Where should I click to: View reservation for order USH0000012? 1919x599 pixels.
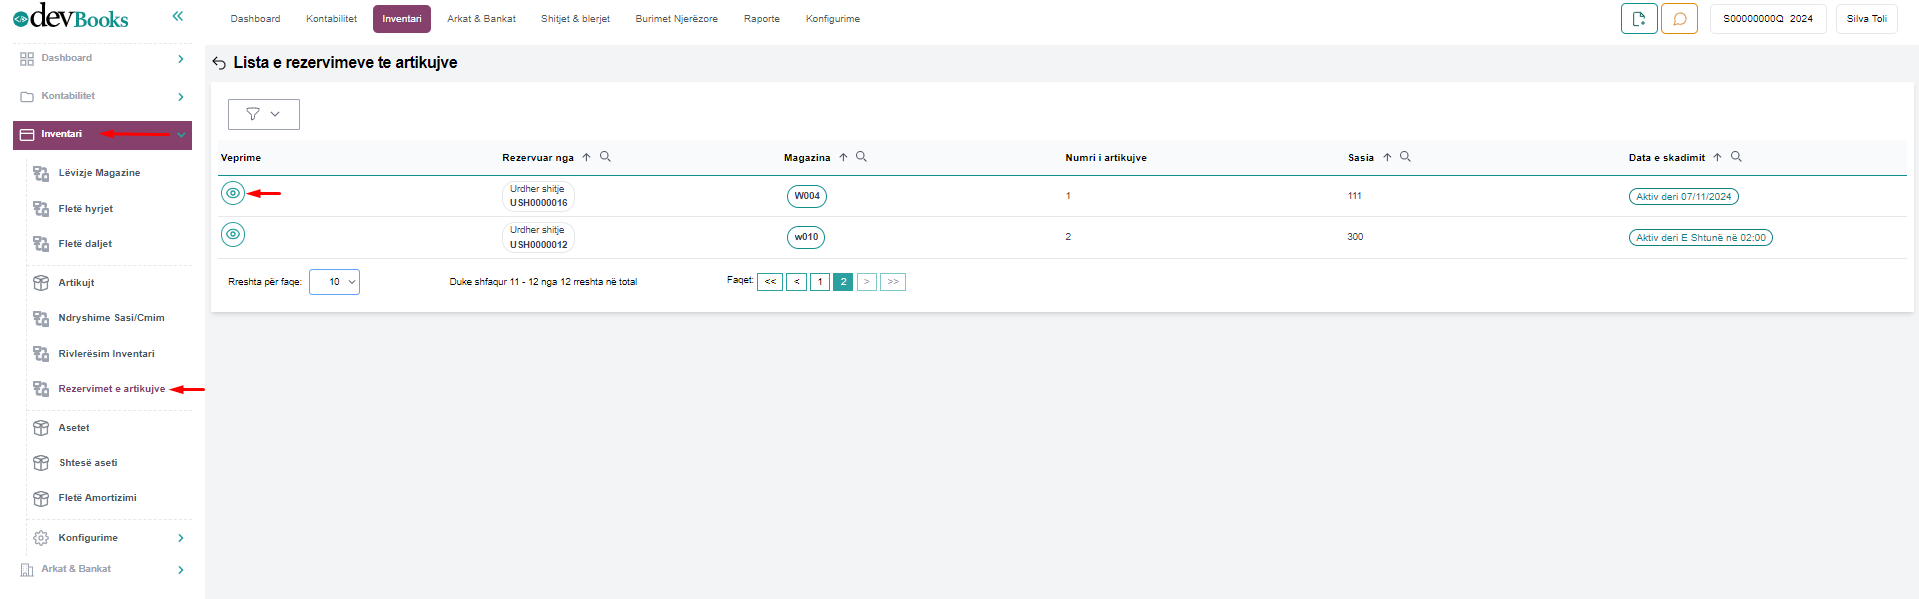point(233,235)
